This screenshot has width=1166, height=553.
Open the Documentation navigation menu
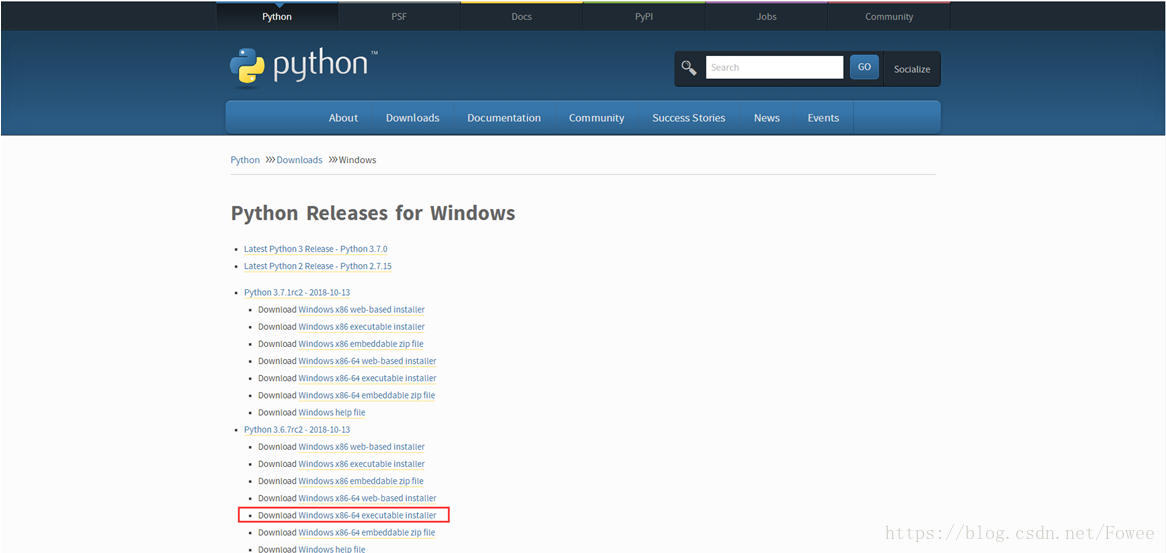pos(504,117)
